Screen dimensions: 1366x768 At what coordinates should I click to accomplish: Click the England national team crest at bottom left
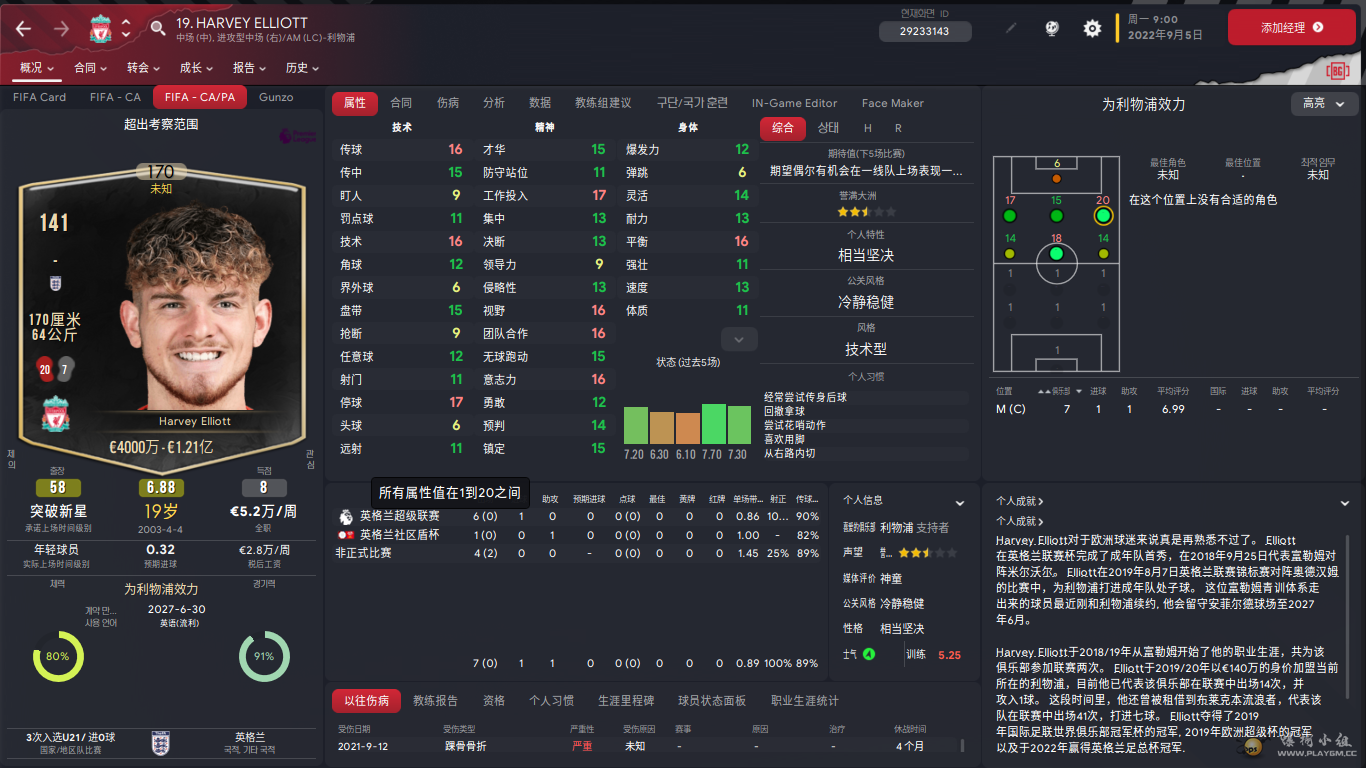(160, 742)
